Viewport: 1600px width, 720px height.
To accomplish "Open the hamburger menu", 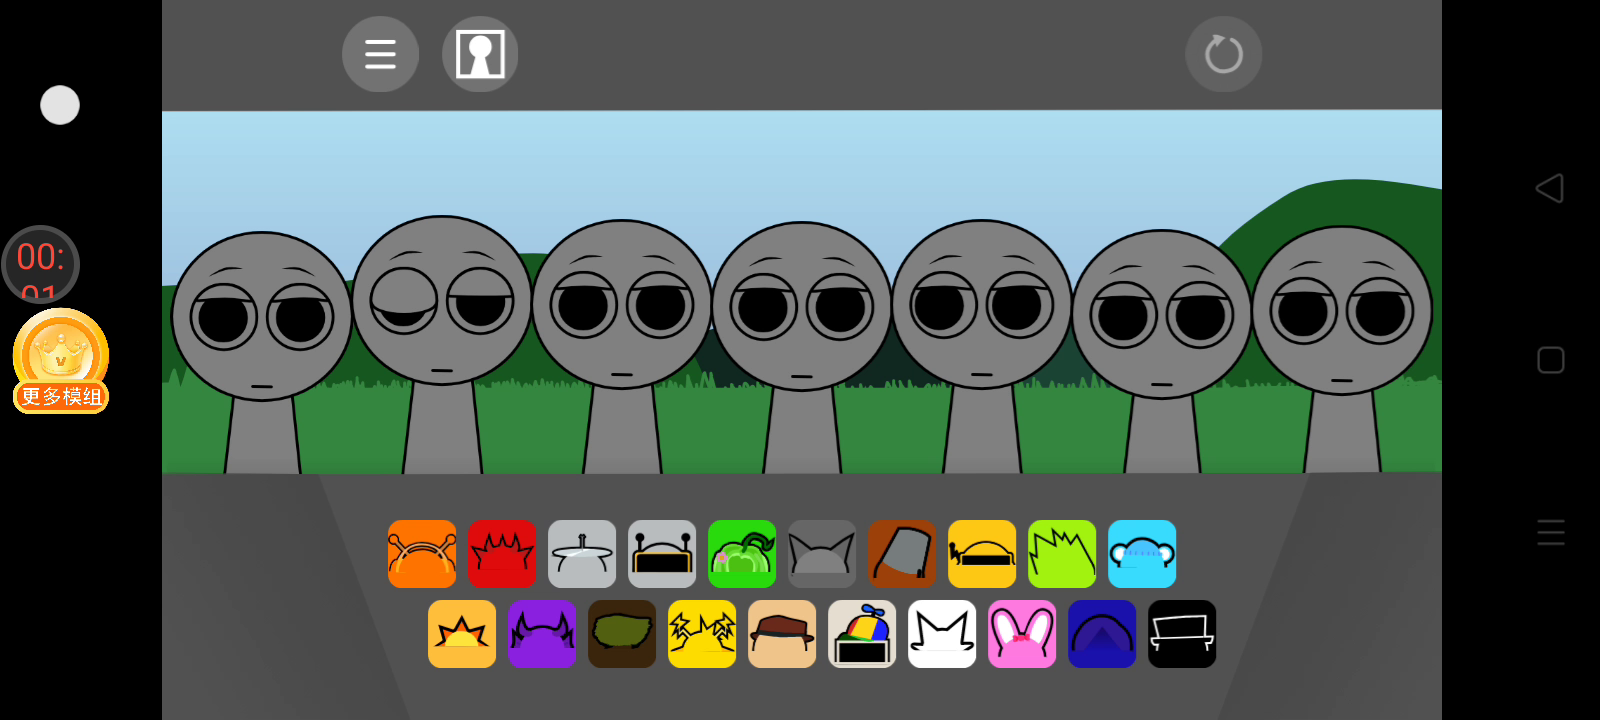I will 380,54.
